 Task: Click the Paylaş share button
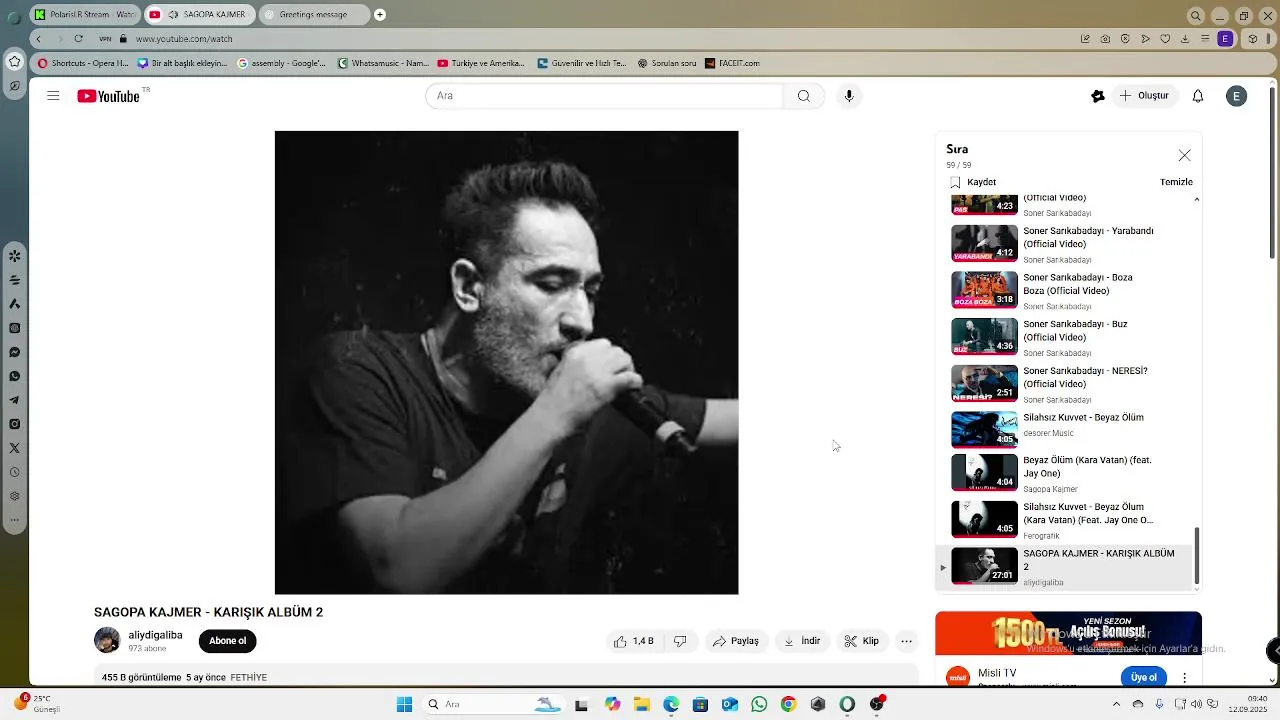coord(736,641)
